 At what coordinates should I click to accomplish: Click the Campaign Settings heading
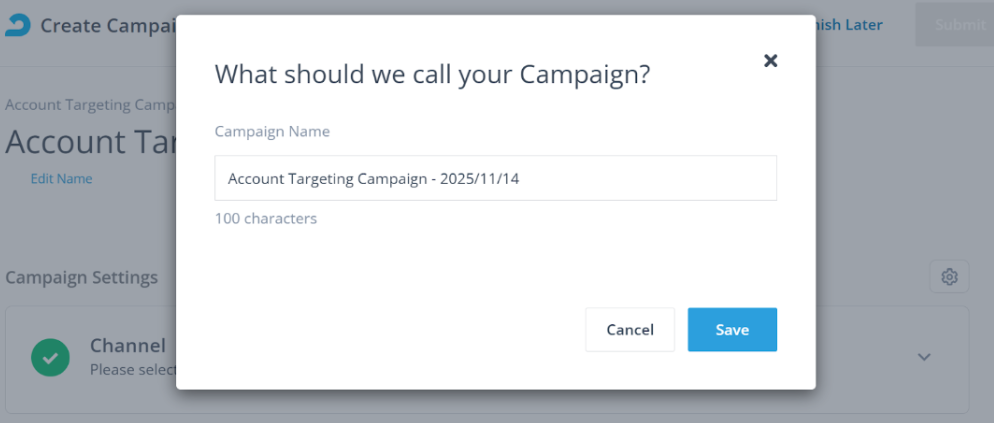click(x=81, y=277)
